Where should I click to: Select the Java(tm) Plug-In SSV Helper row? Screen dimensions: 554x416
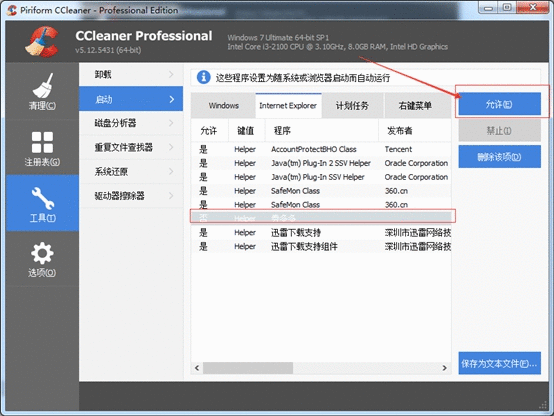(x=321, y=177)
